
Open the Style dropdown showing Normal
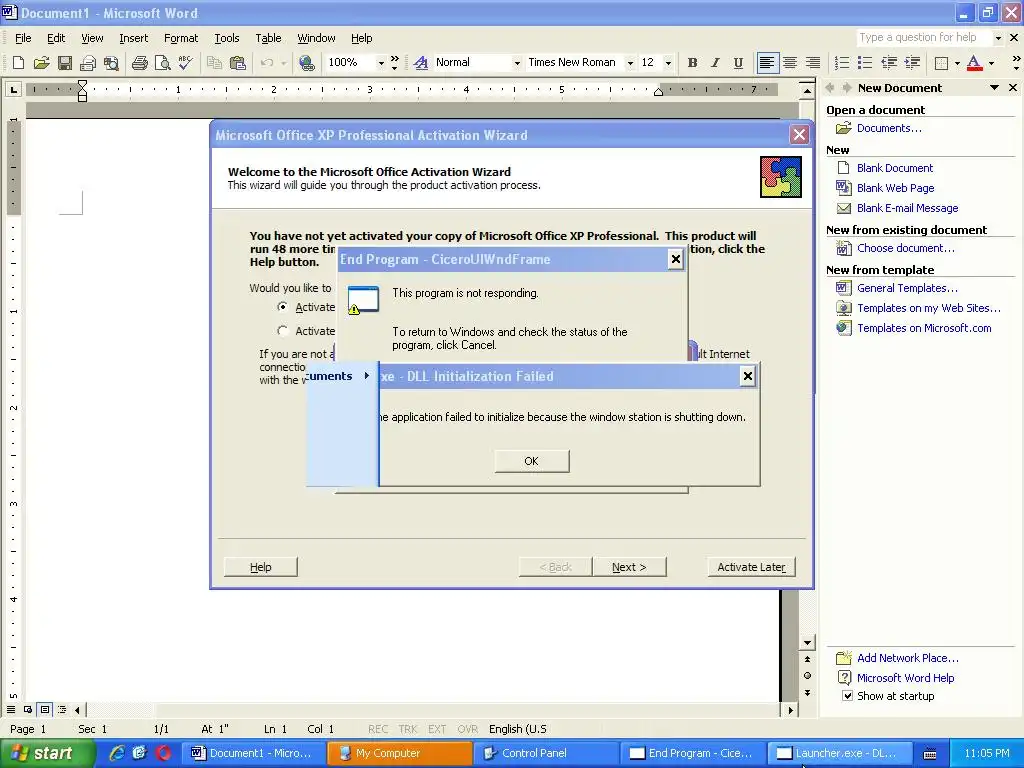(x=517, y=63)
